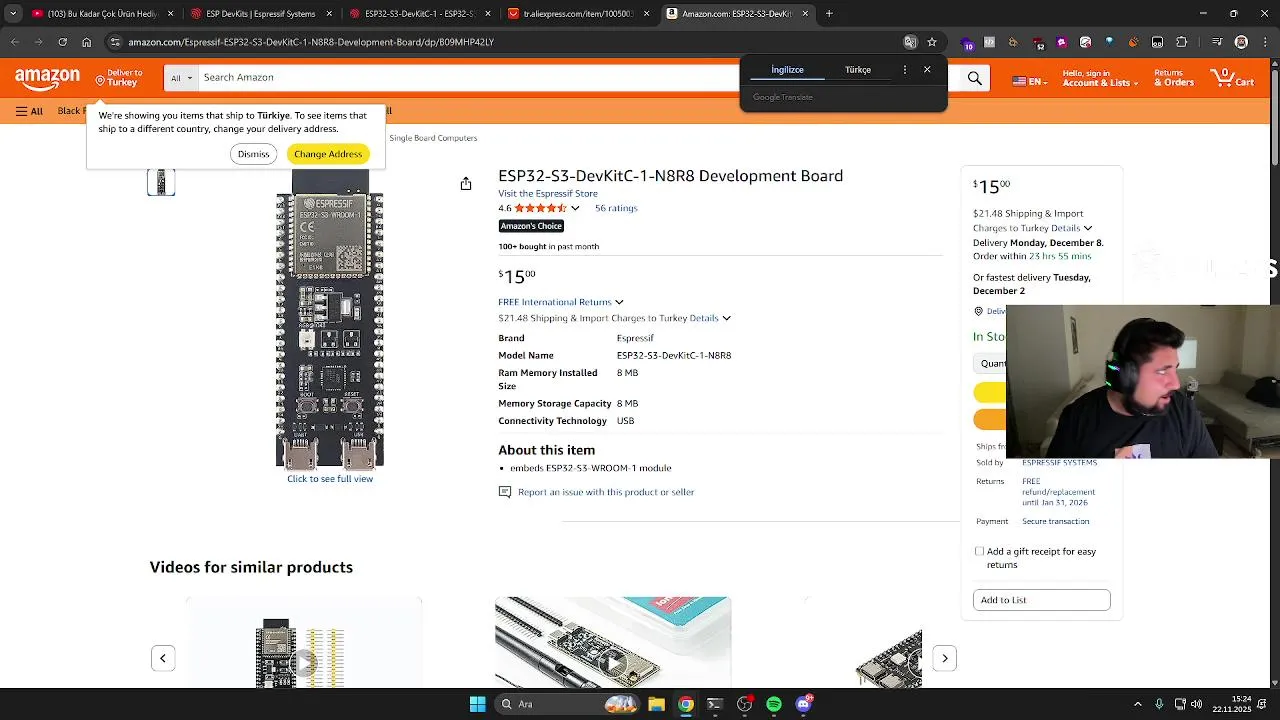
Task: Click Single Board Computers breadcrumb
Action: pyautogui.click(x=433, y=138)
